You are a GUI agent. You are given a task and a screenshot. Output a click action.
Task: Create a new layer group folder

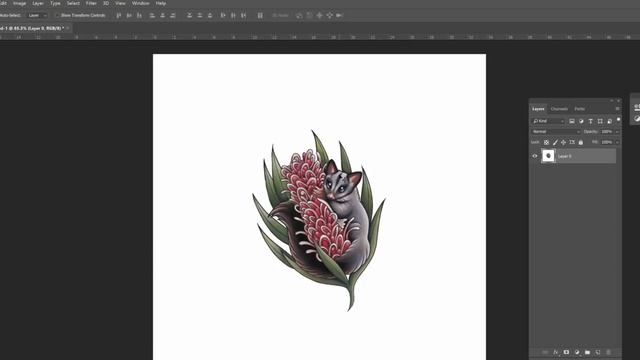587,352
